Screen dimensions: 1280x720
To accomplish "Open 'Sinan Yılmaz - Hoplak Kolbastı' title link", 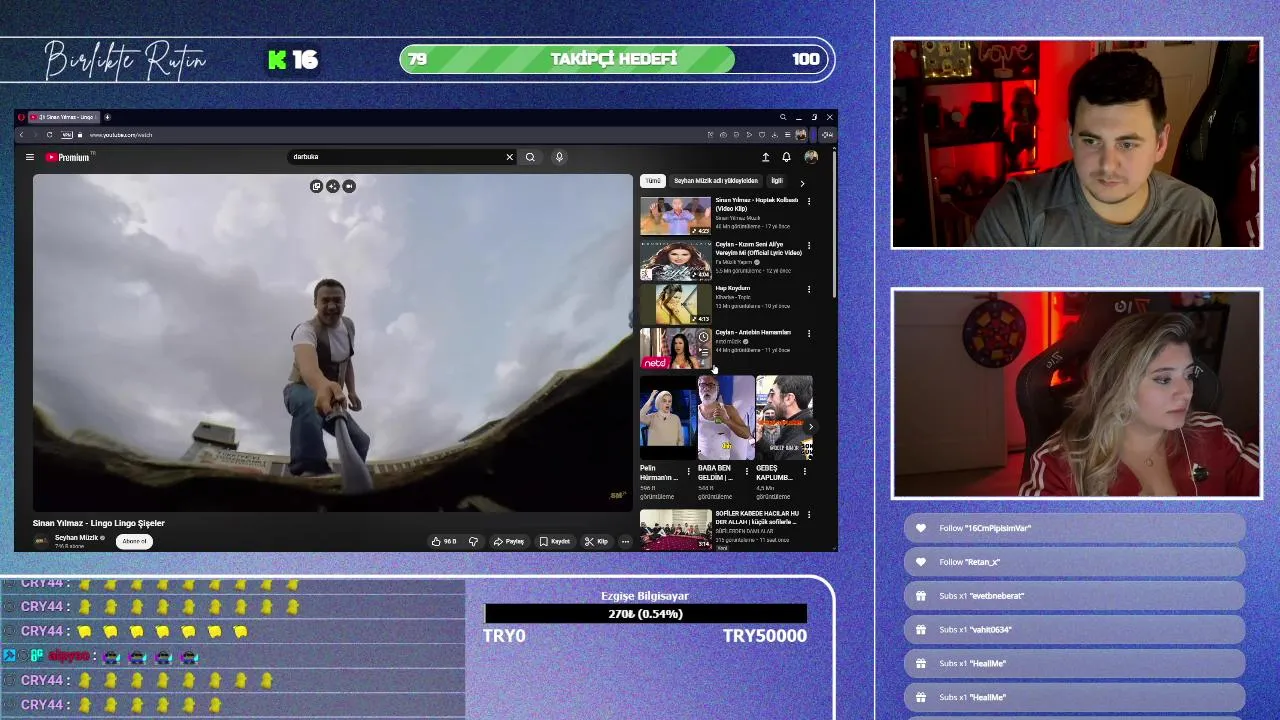I will (x=757, y=204).
